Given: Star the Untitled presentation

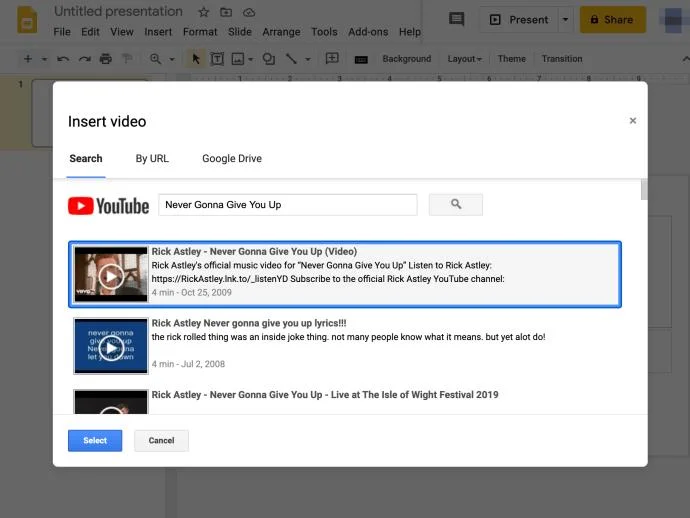Looking at the screenshot, I should pos(203,12).
